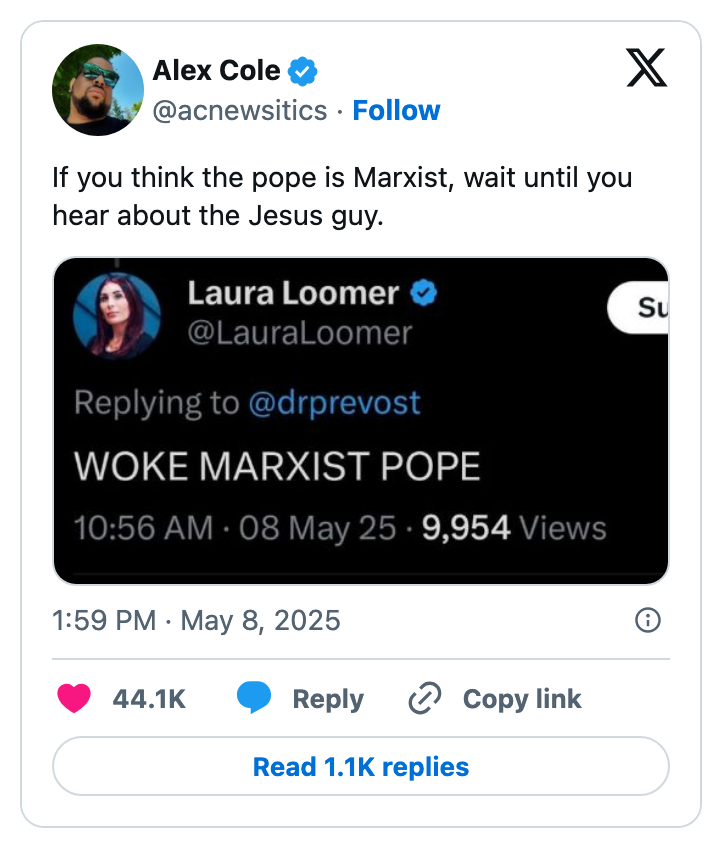Click the Alex Cole display name
Image resolution: width=726 pixels, height=854 pixels.
pos(216,71)
